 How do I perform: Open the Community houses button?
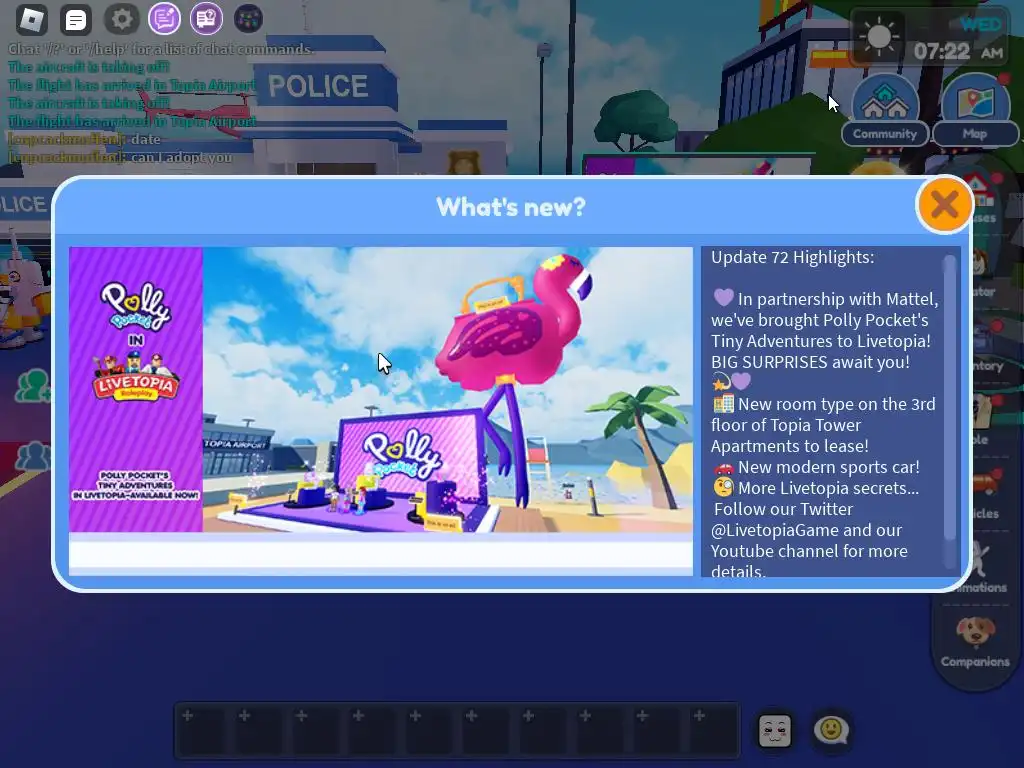pos(885,110)
